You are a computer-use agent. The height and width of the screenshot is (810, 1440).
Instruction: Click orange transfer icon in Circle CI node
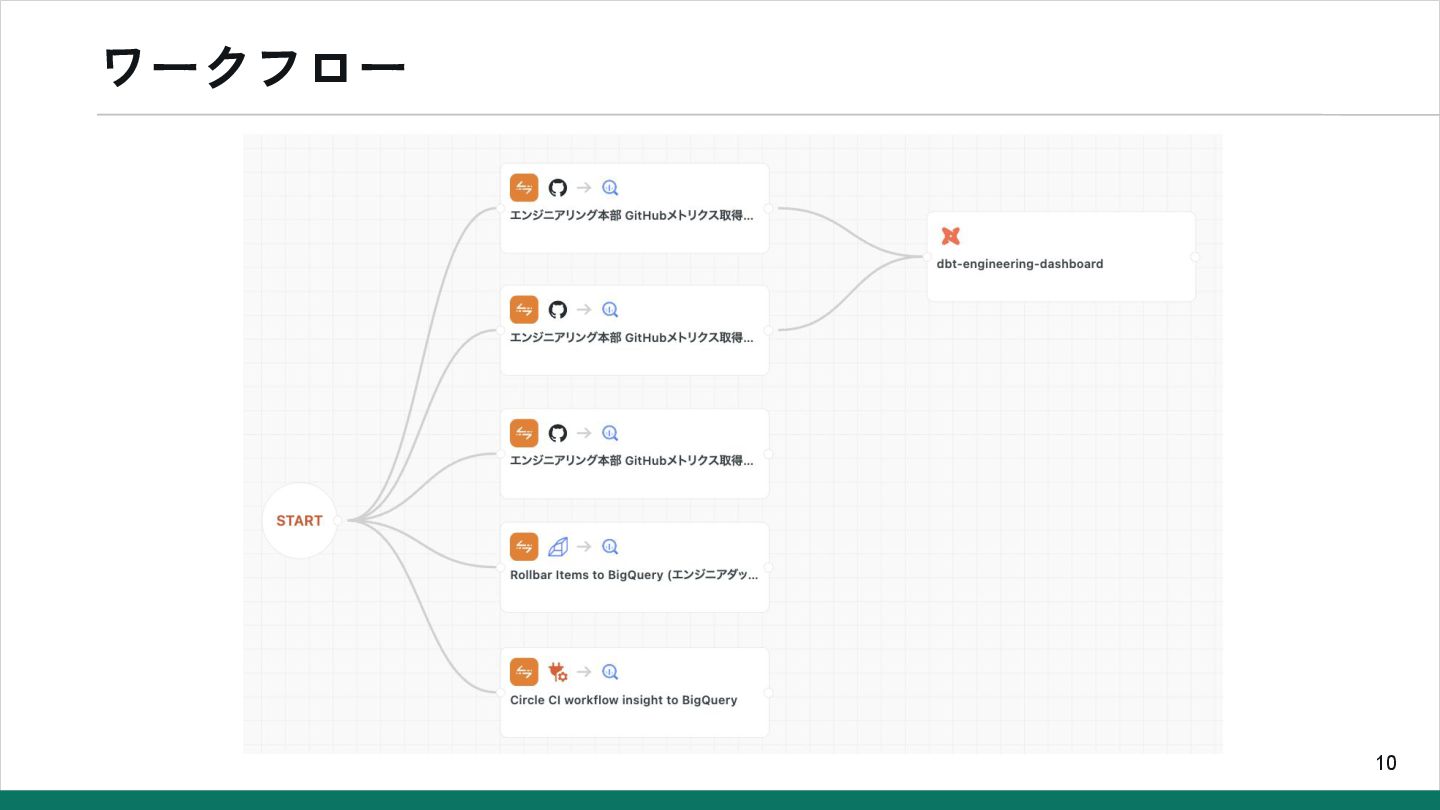[x=524, y=672]
